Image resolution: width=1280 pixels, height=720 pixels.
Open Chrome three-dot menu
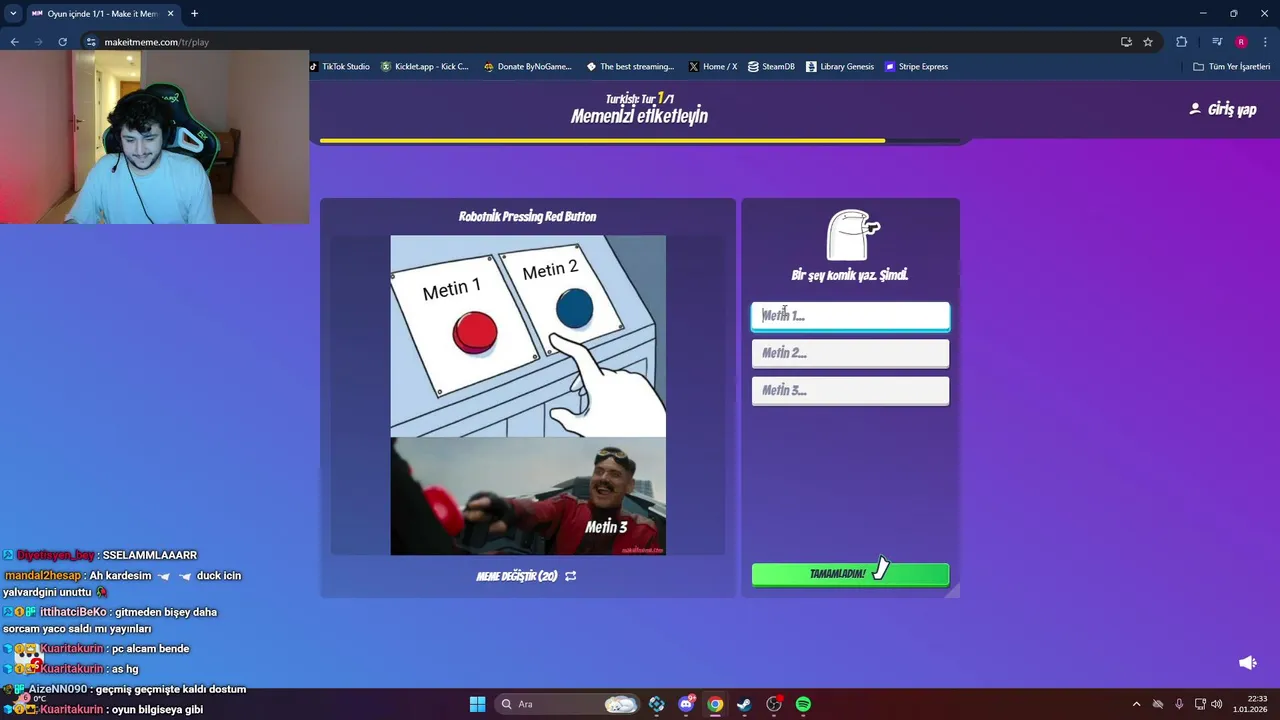pos(1265,42)
